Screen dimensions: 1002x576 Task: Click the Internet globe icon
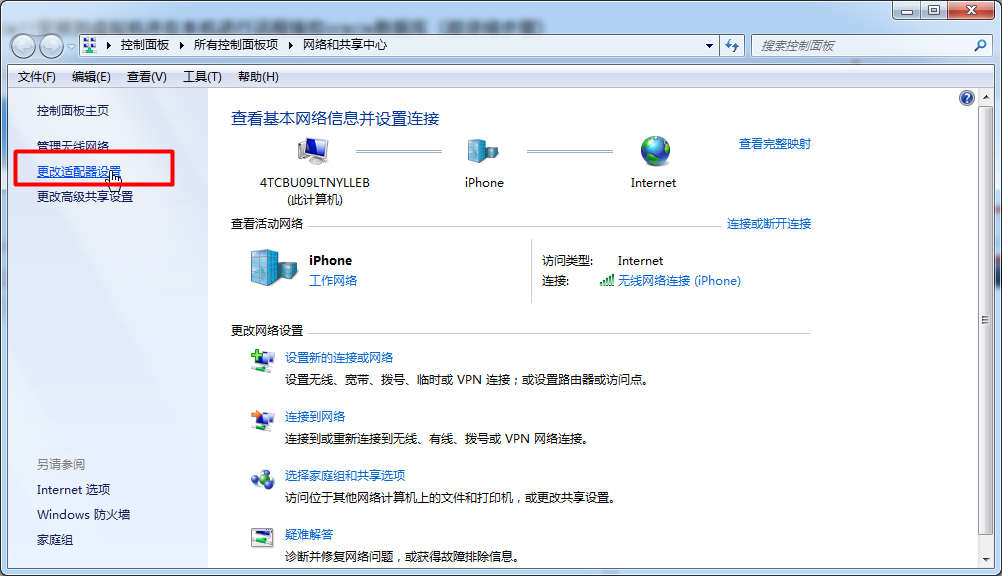point(655,152)
